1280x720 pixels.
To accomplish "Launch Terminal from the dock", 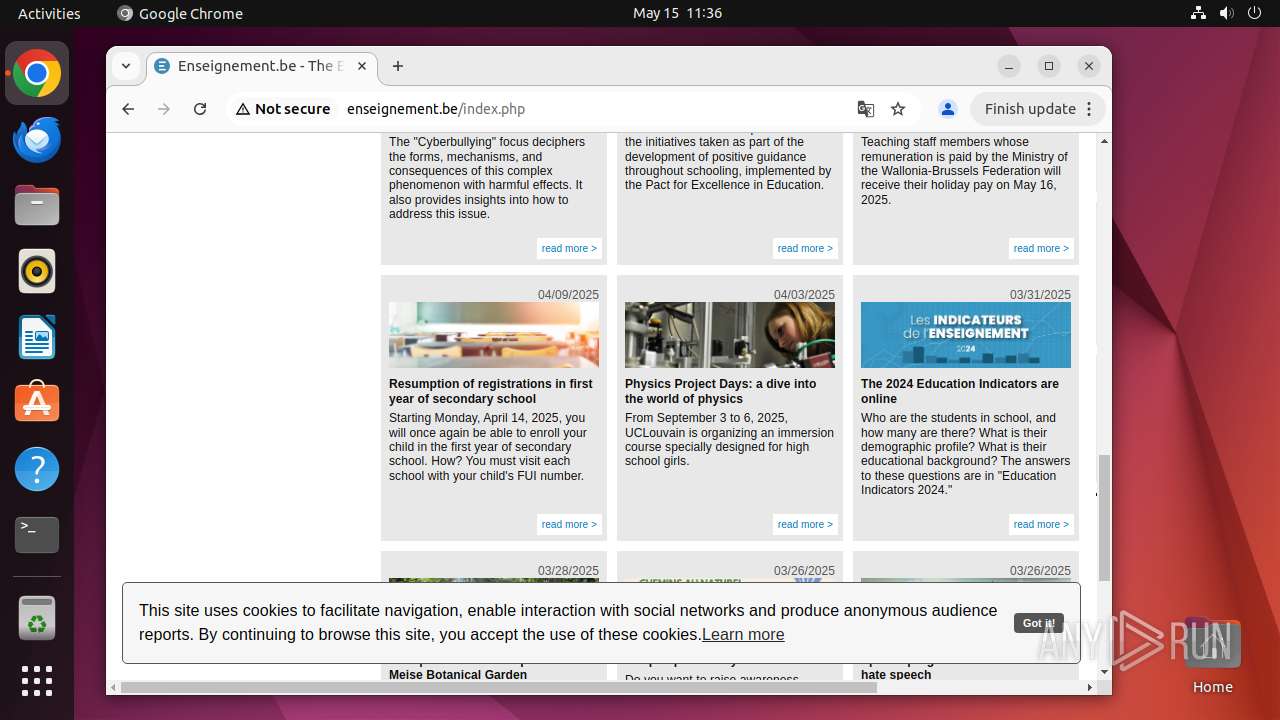I will [x=37, y=535].
